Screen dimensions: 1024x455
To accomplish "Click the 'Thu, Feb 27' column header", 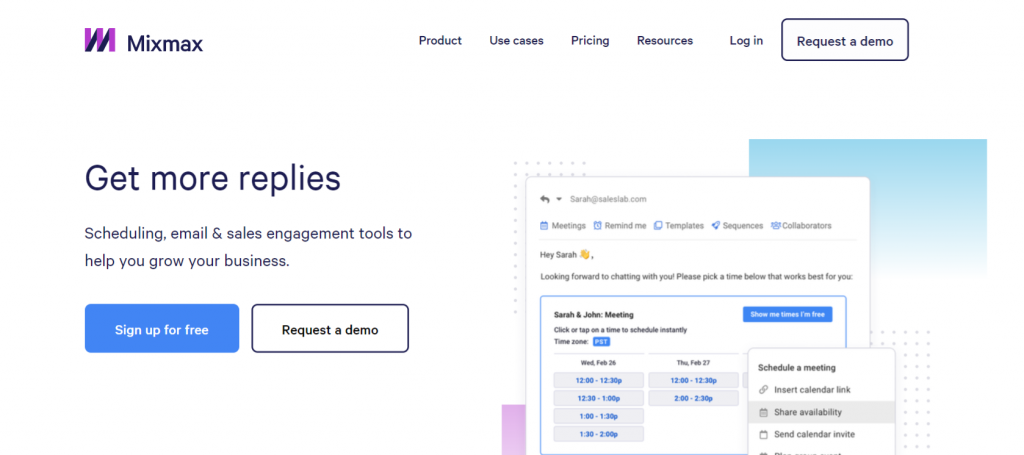I will (693, 362).
